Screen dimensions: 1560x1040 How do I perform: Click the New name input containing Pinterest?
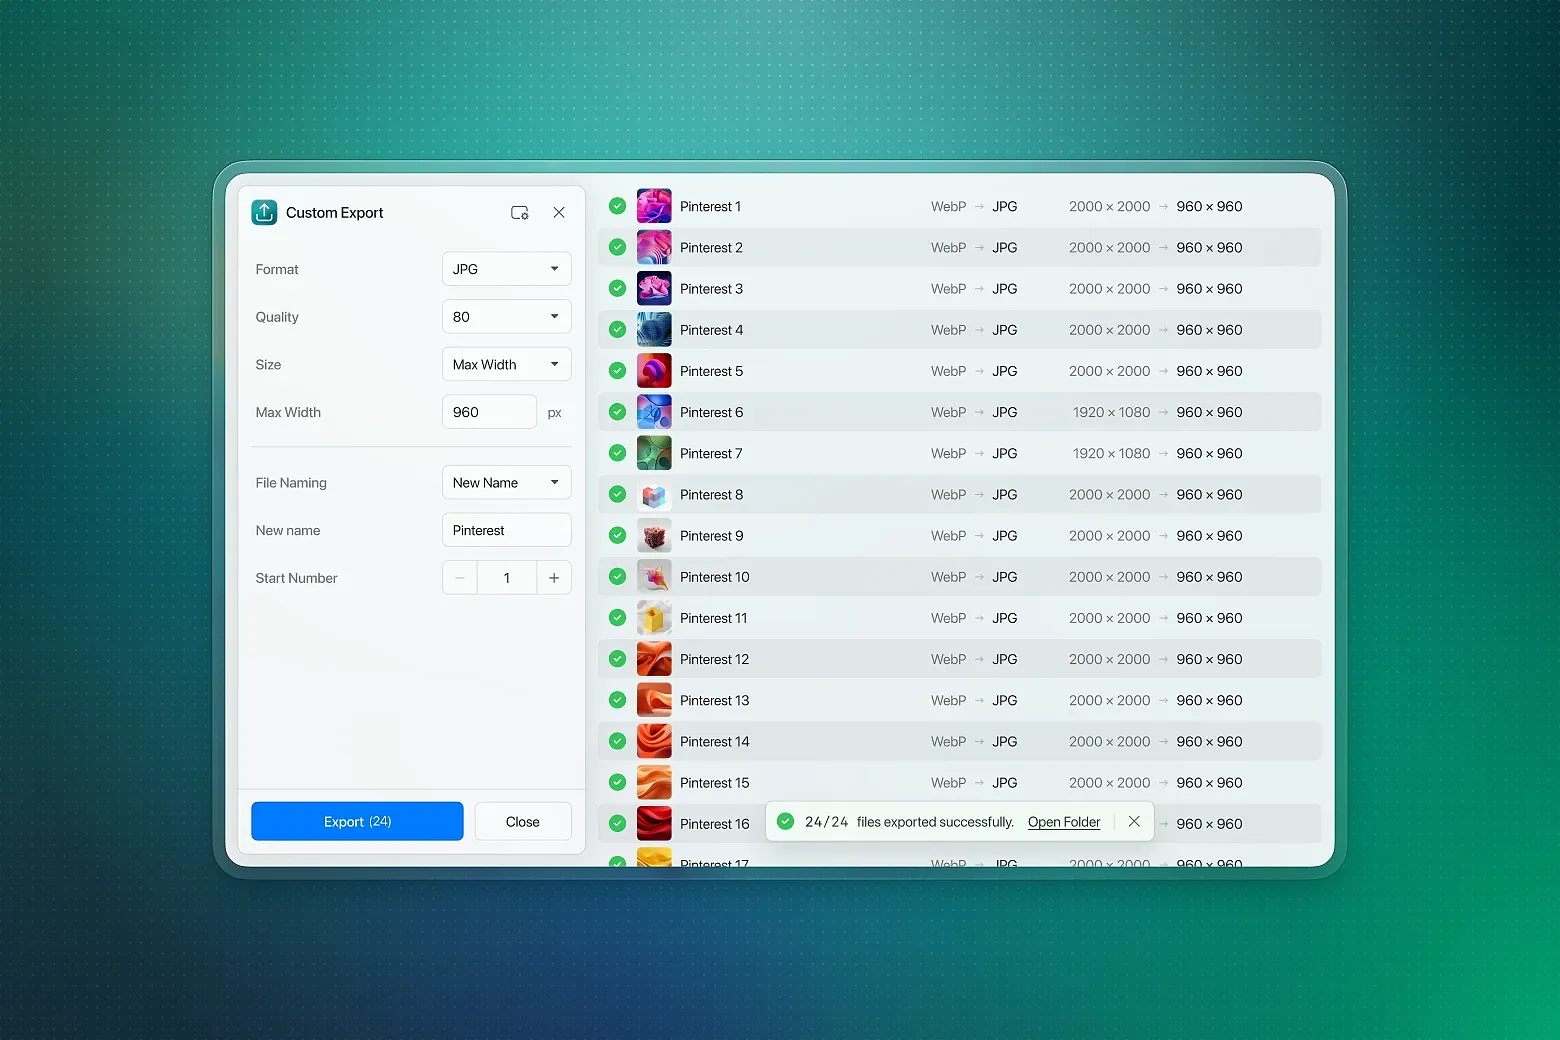coord(506,530)
